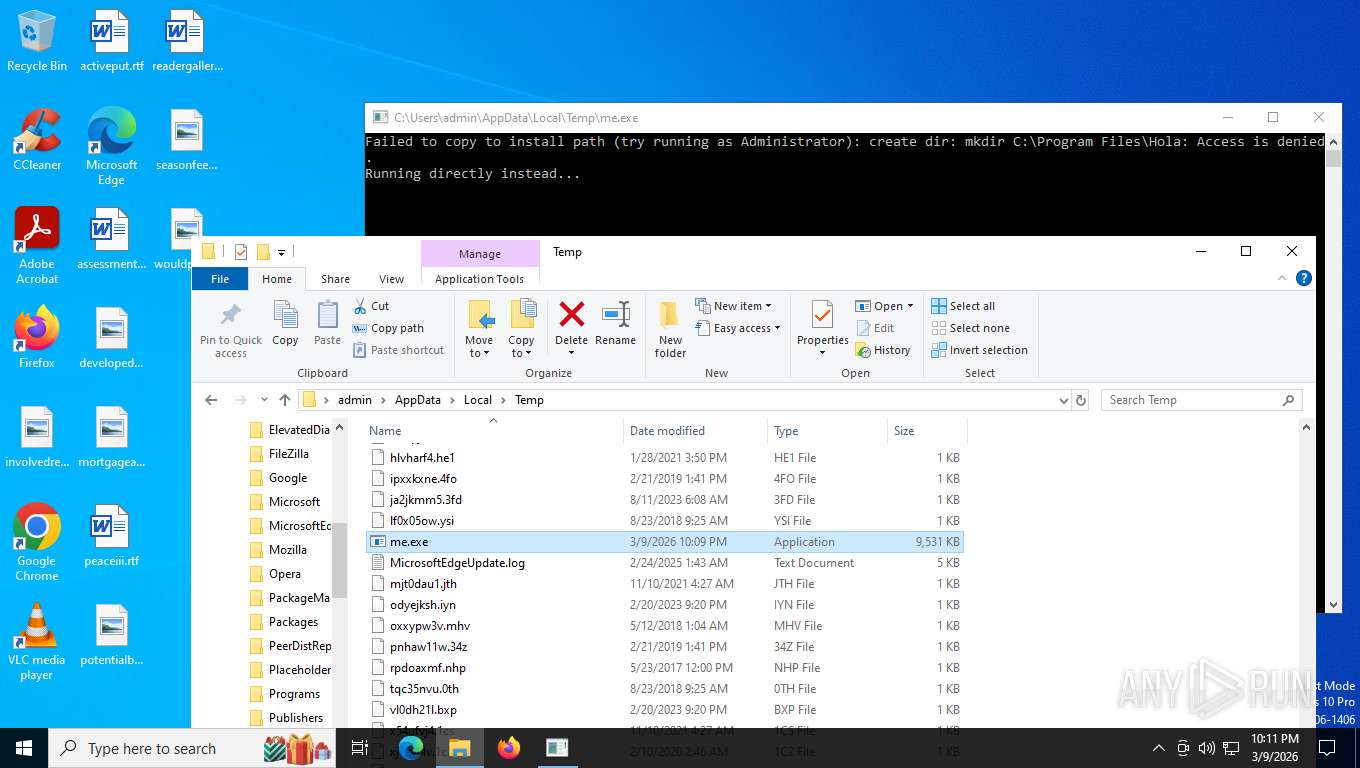The height and width of the screenshot is (768, 1360).
Task: Click Local in the address path
Action: tap(478, 400)
